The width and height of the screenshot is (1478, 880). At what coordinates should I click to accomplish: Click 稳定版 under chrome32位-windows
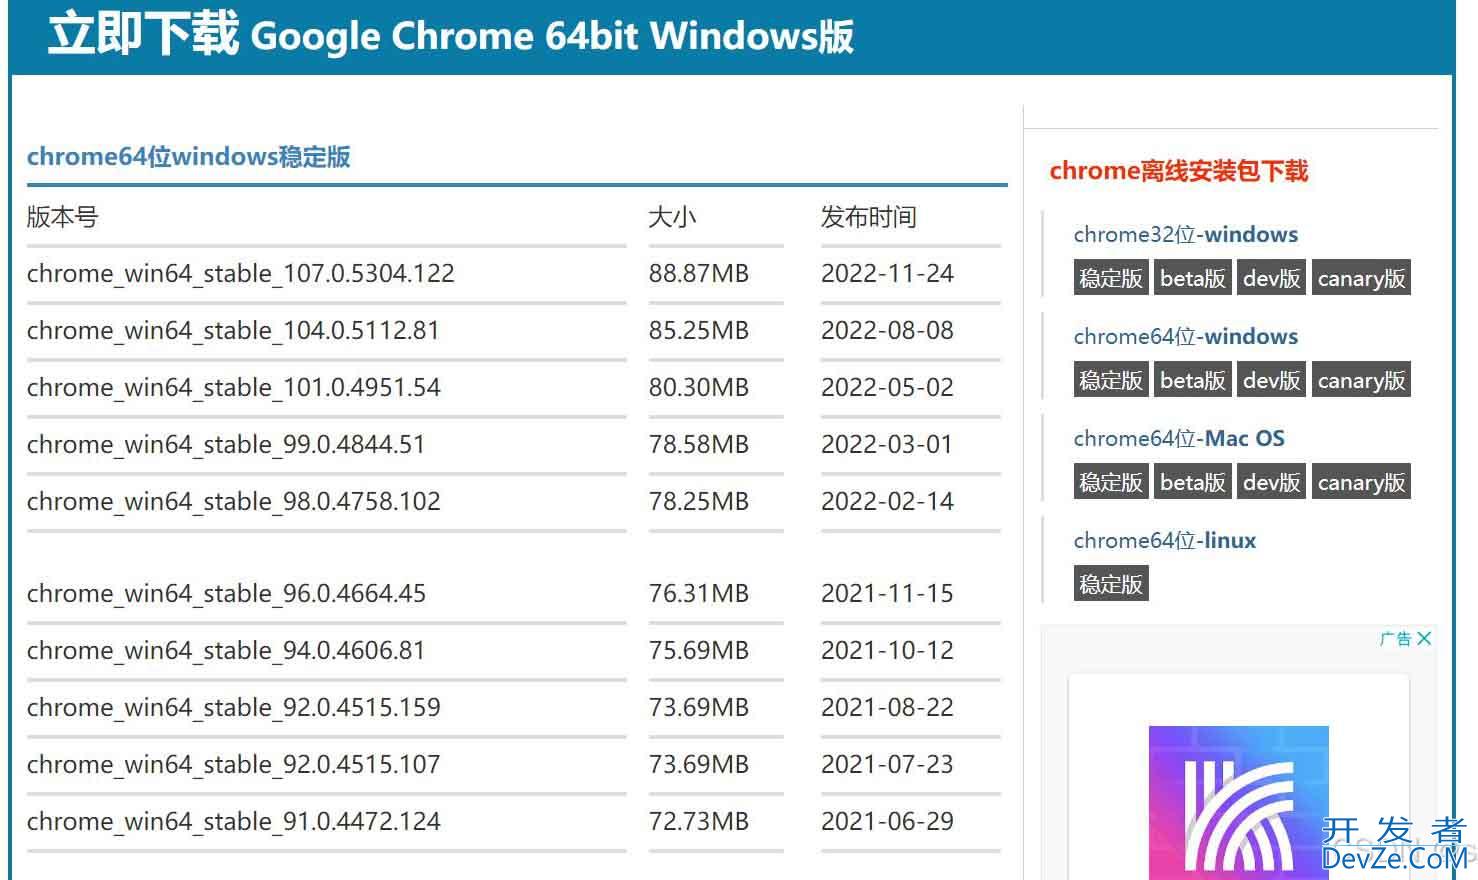click(1111, 278)
